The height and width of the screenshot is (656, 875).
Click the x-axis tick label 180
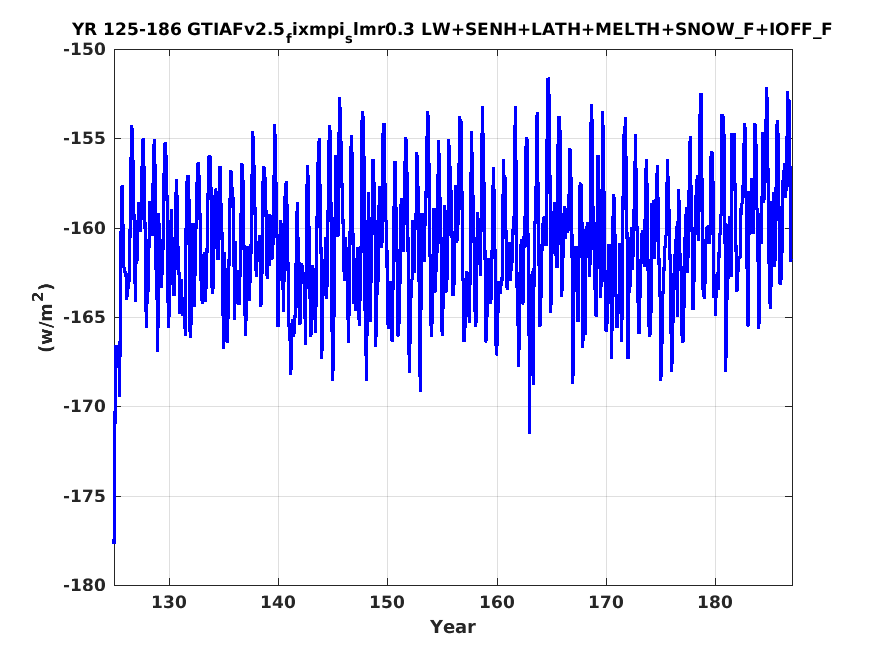click(715, 602)
